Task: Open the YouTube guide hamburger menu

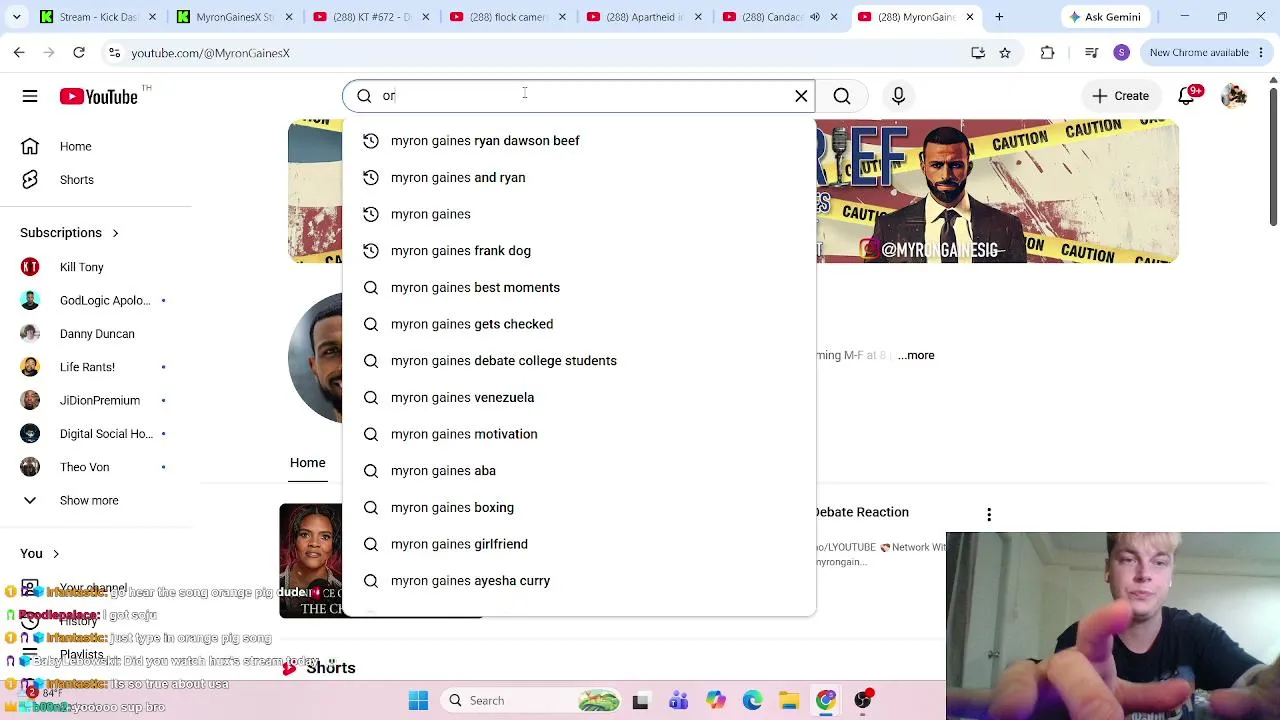Action: (30, 96)
